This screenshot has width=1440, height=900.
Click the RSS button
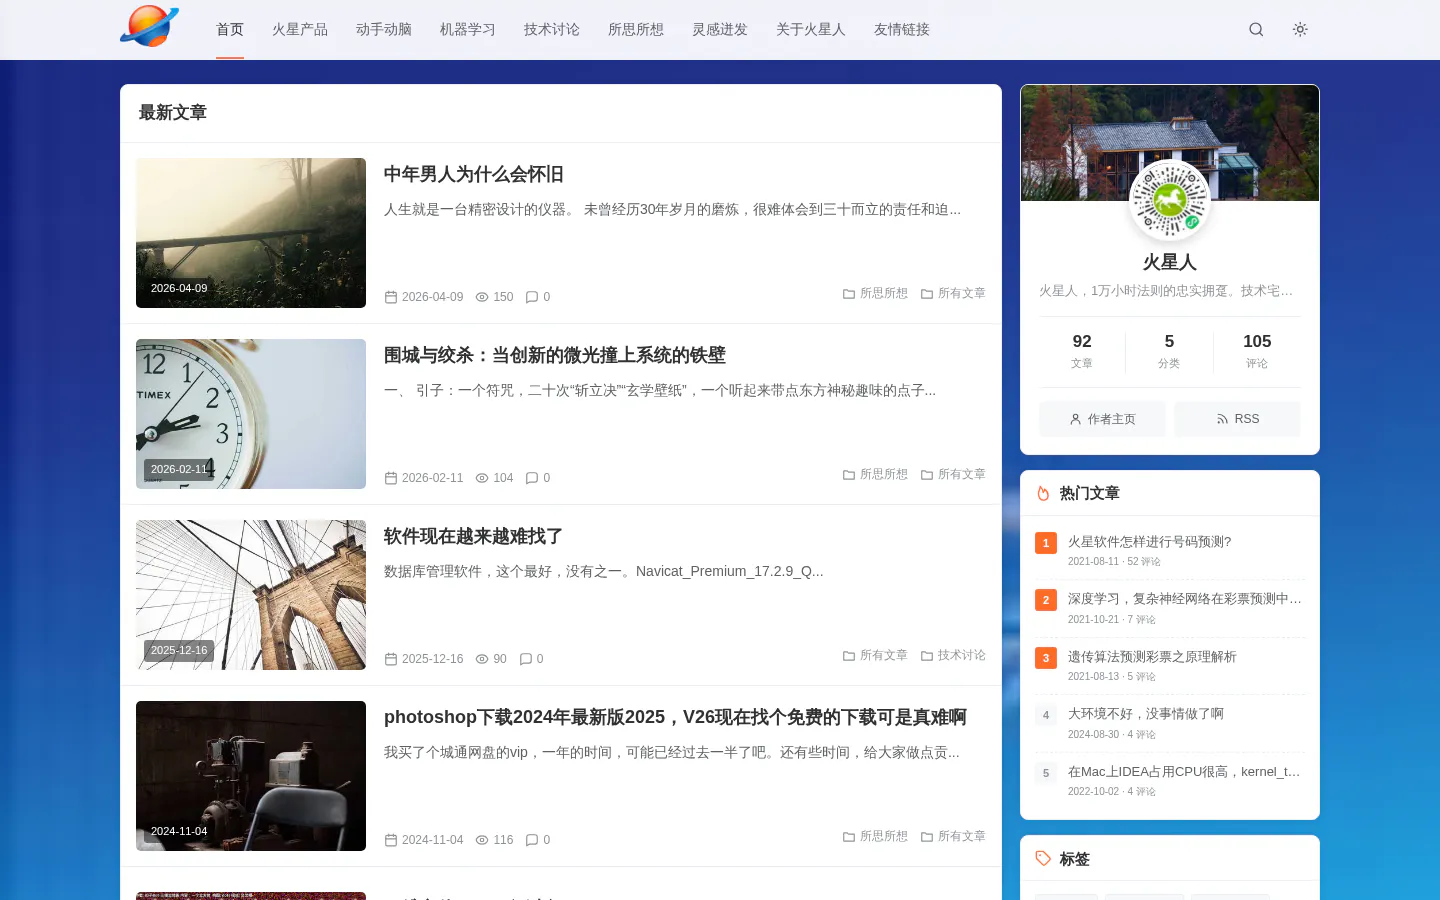pos(1238,419)
